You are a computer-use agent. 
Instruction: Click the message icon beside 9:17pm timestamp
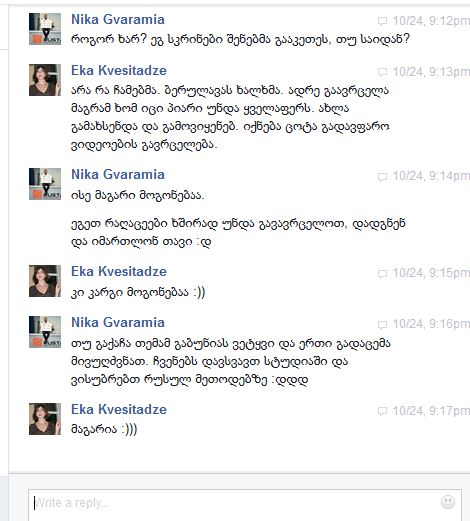[382, 411]
